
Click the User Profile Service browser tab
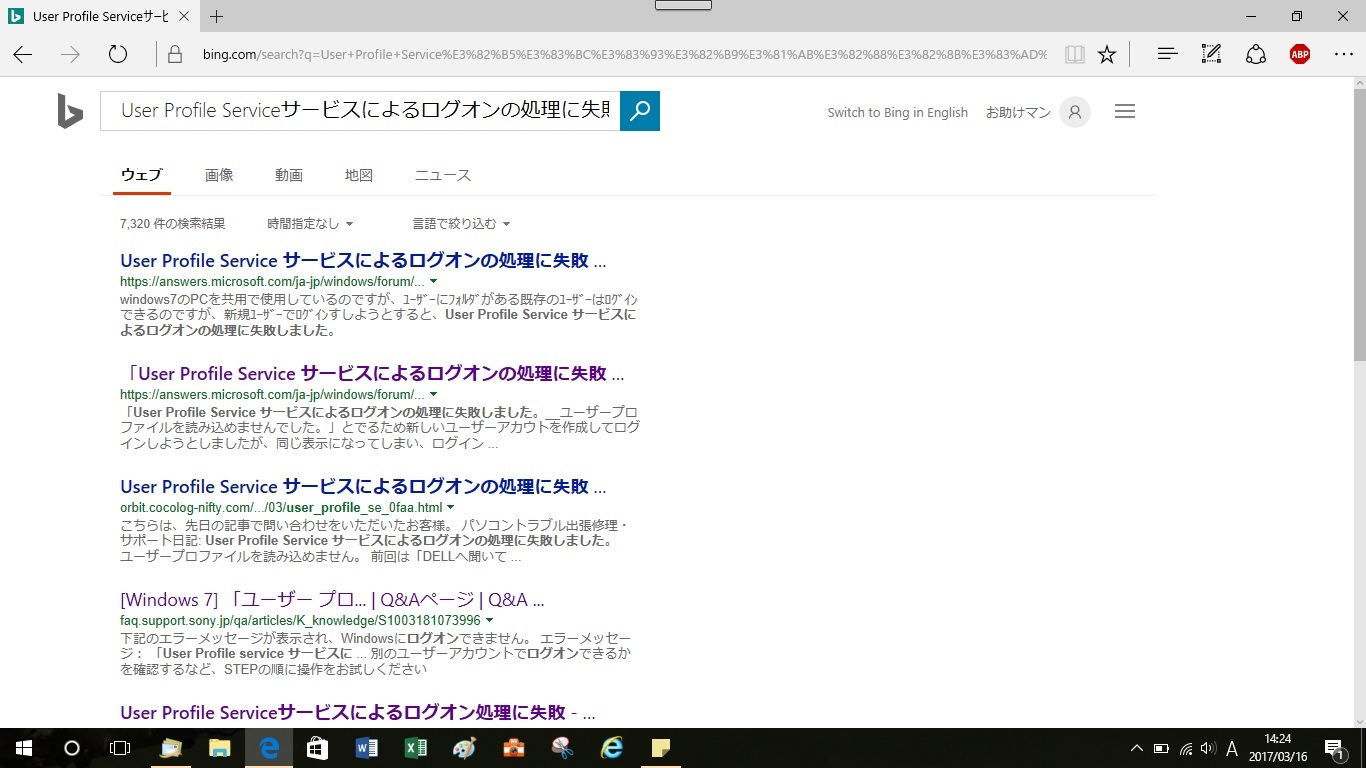tap(100, 16)
